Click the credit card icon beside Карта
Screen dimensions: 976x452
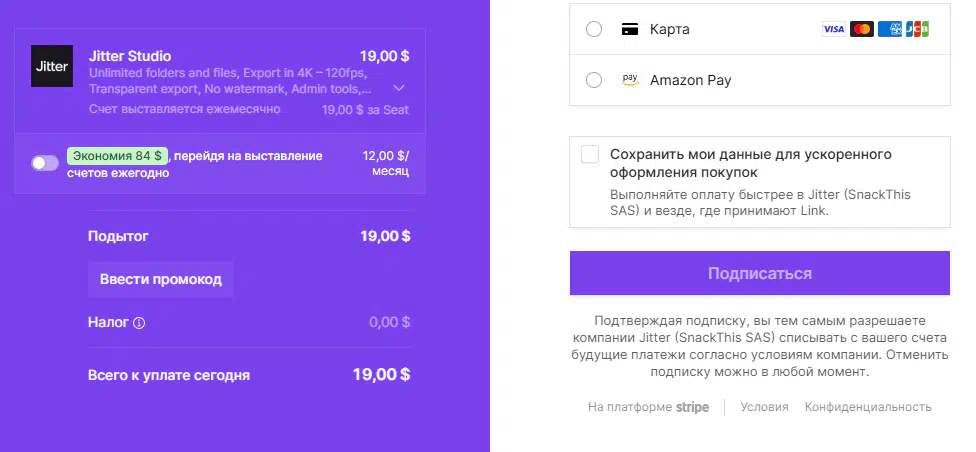(630, 29)
